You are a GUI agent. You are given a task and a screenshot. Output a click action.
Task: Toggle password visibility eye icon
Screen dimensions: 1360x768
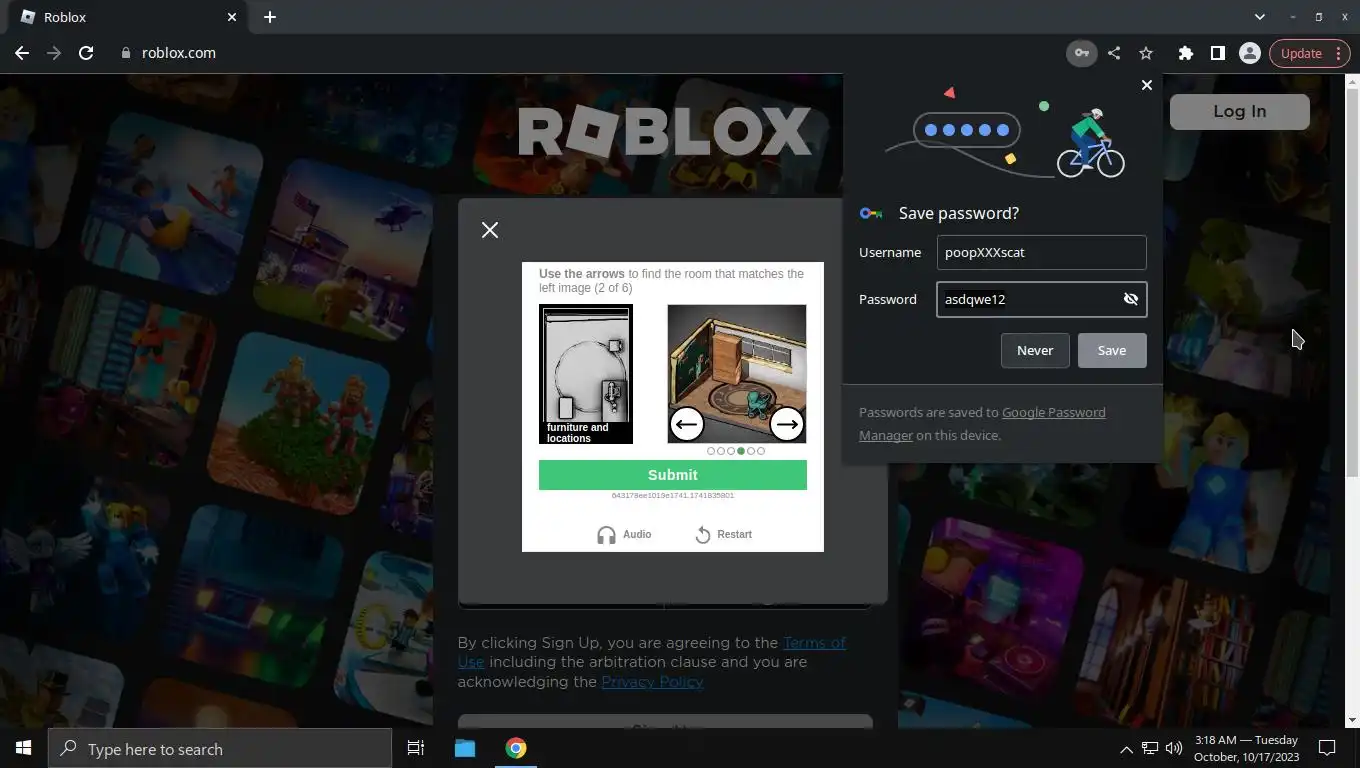tap(1131, 299)
